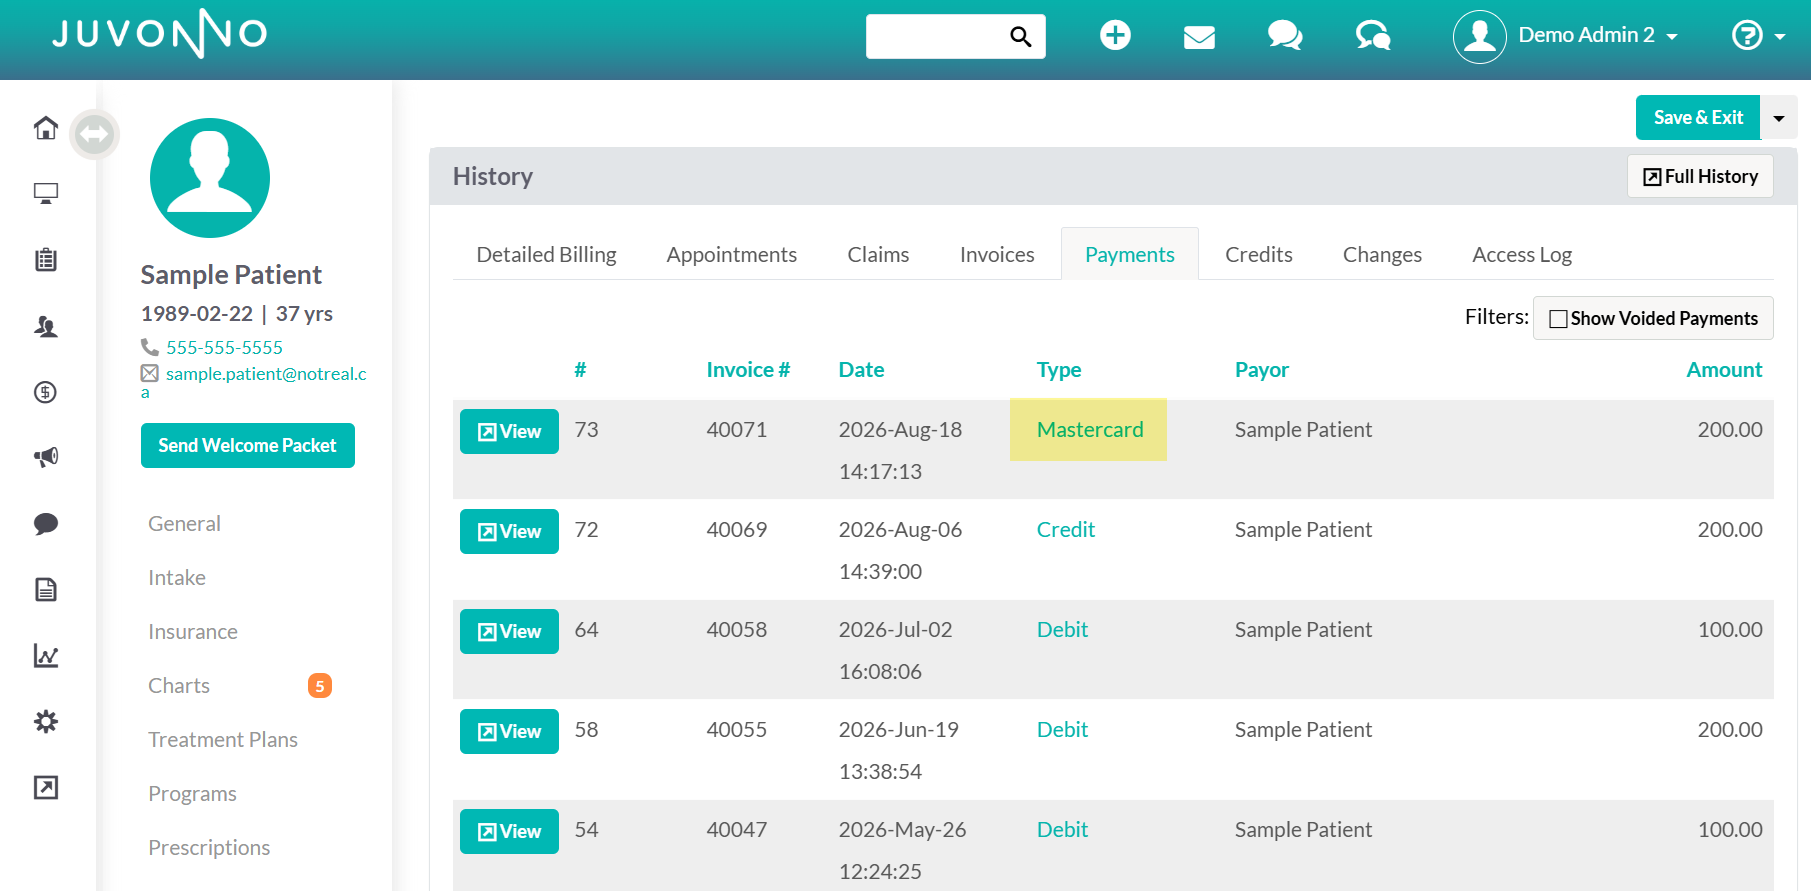Go to home via house icon
This screenshot has height=891, width=1811.
pos(46,128)
